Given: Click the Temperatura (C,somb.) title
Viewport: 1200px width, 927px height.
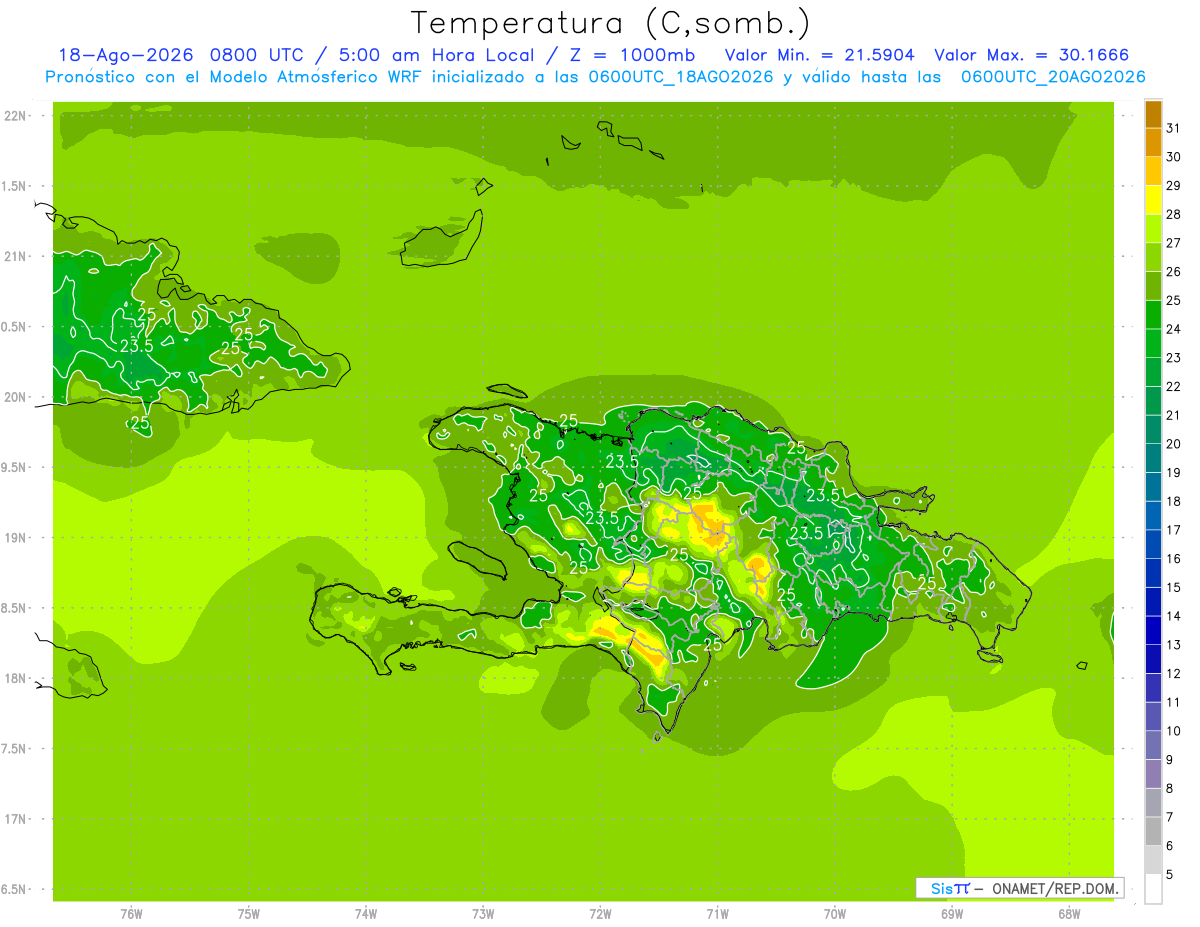Looking at the screenshot, I should (610, 23).
